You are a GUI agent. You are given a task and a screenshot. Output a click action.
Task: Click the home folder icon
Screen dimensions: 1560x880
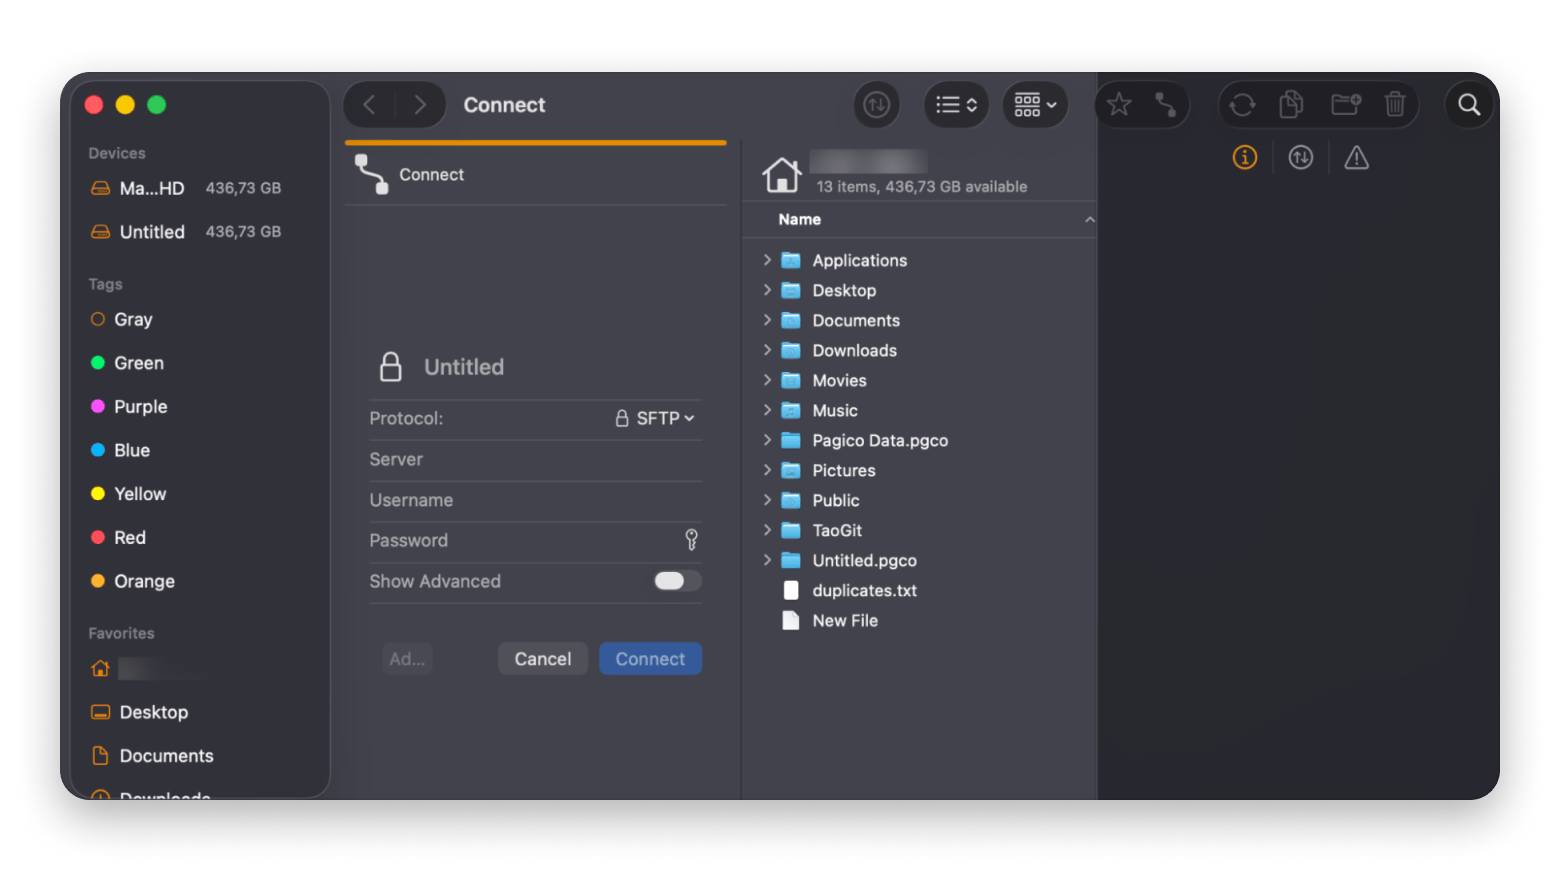click(x=782, y=175)
